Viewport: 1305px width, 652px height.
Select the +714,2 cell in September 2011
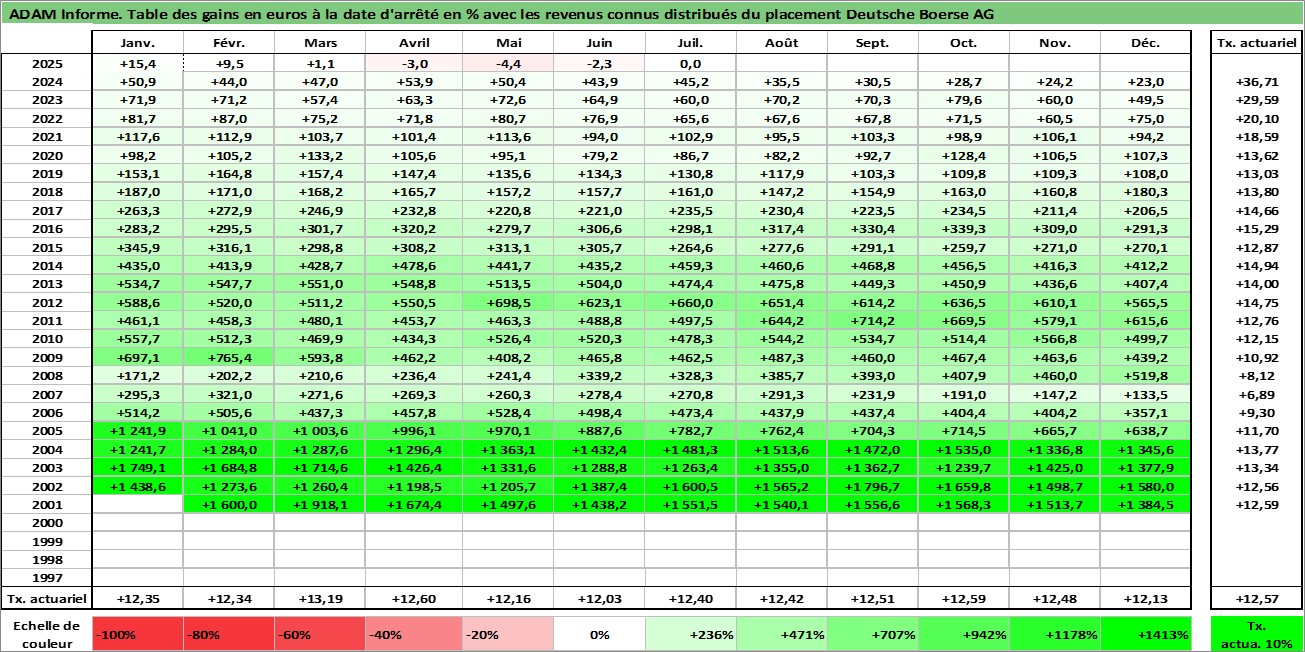873,320
